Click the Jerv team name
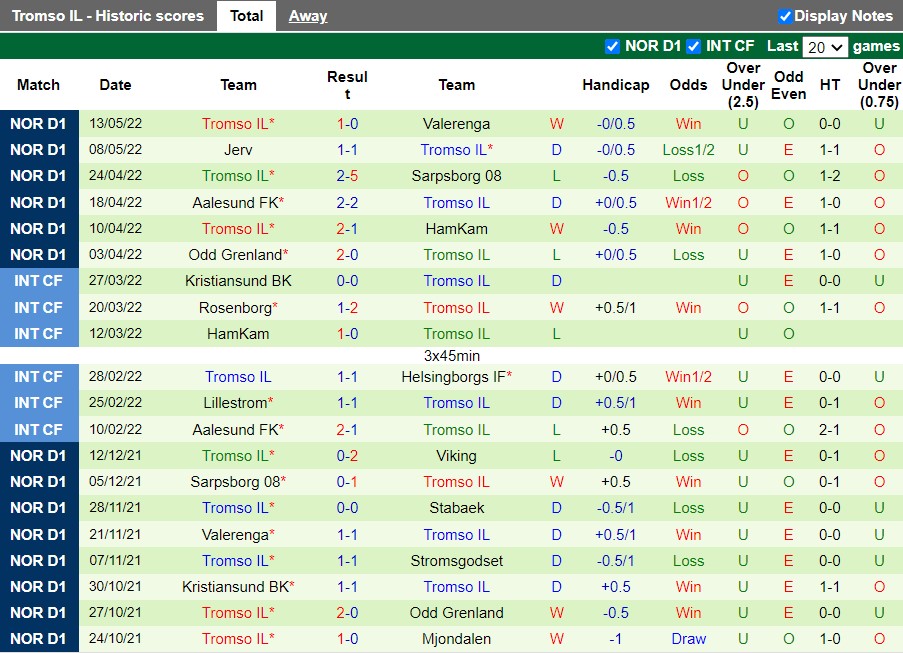The height and width of the screenshot is (653, 903). click(238, 150)
